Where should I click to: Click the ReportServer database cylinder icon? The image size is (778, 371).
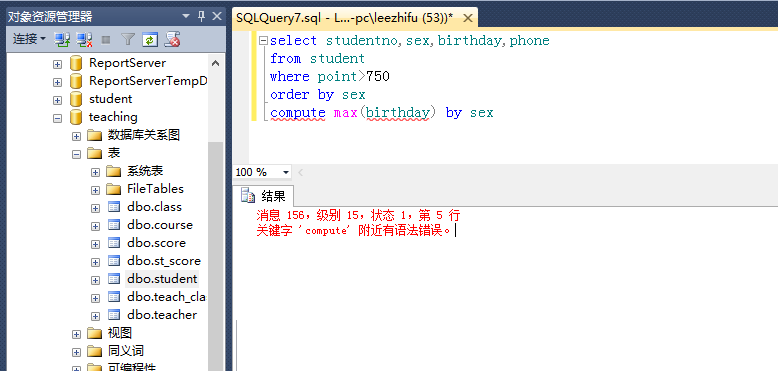pos(75,63)
